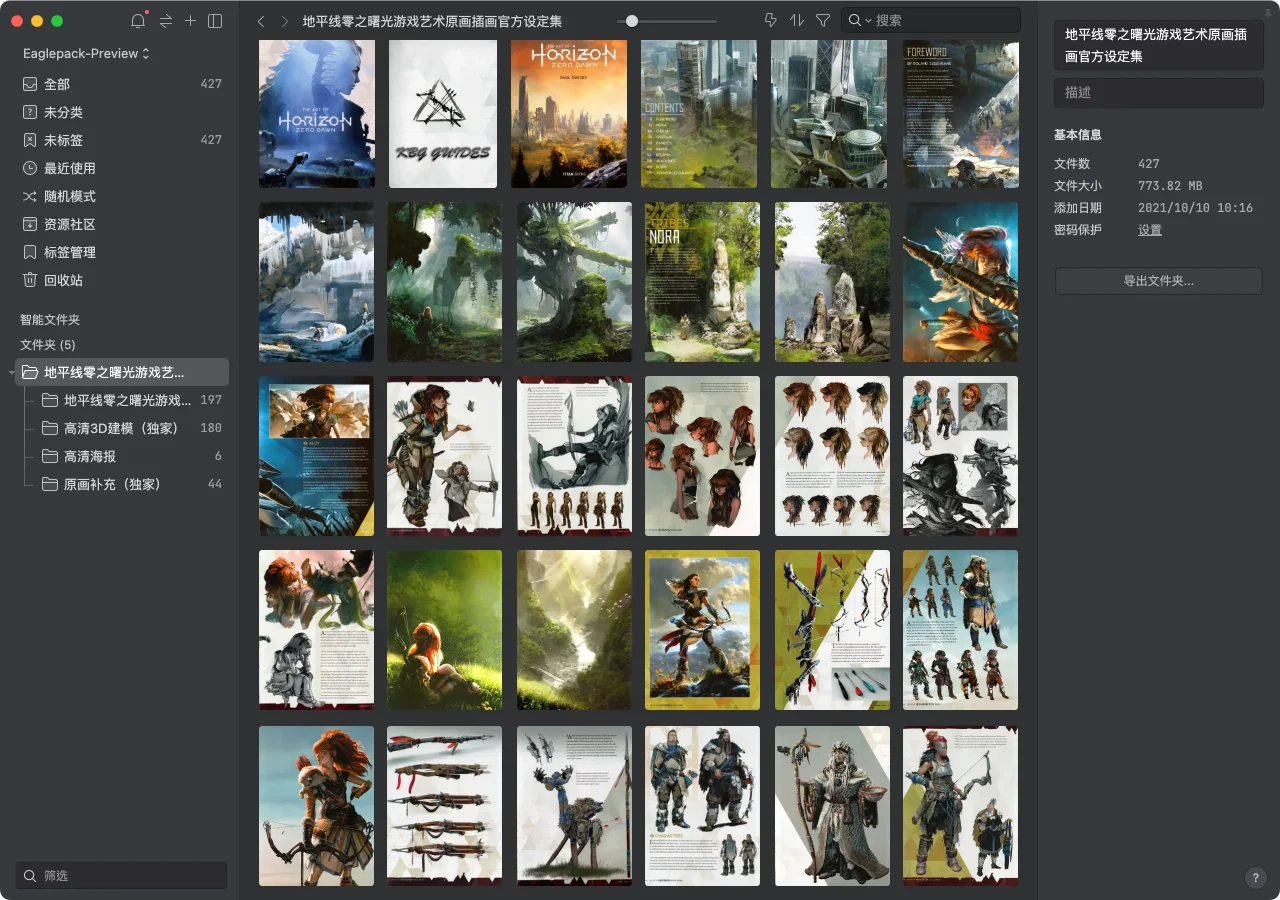Select the red-haired girl in grass thumbnail
1280x900 pixels.
(x=444, y=630)
